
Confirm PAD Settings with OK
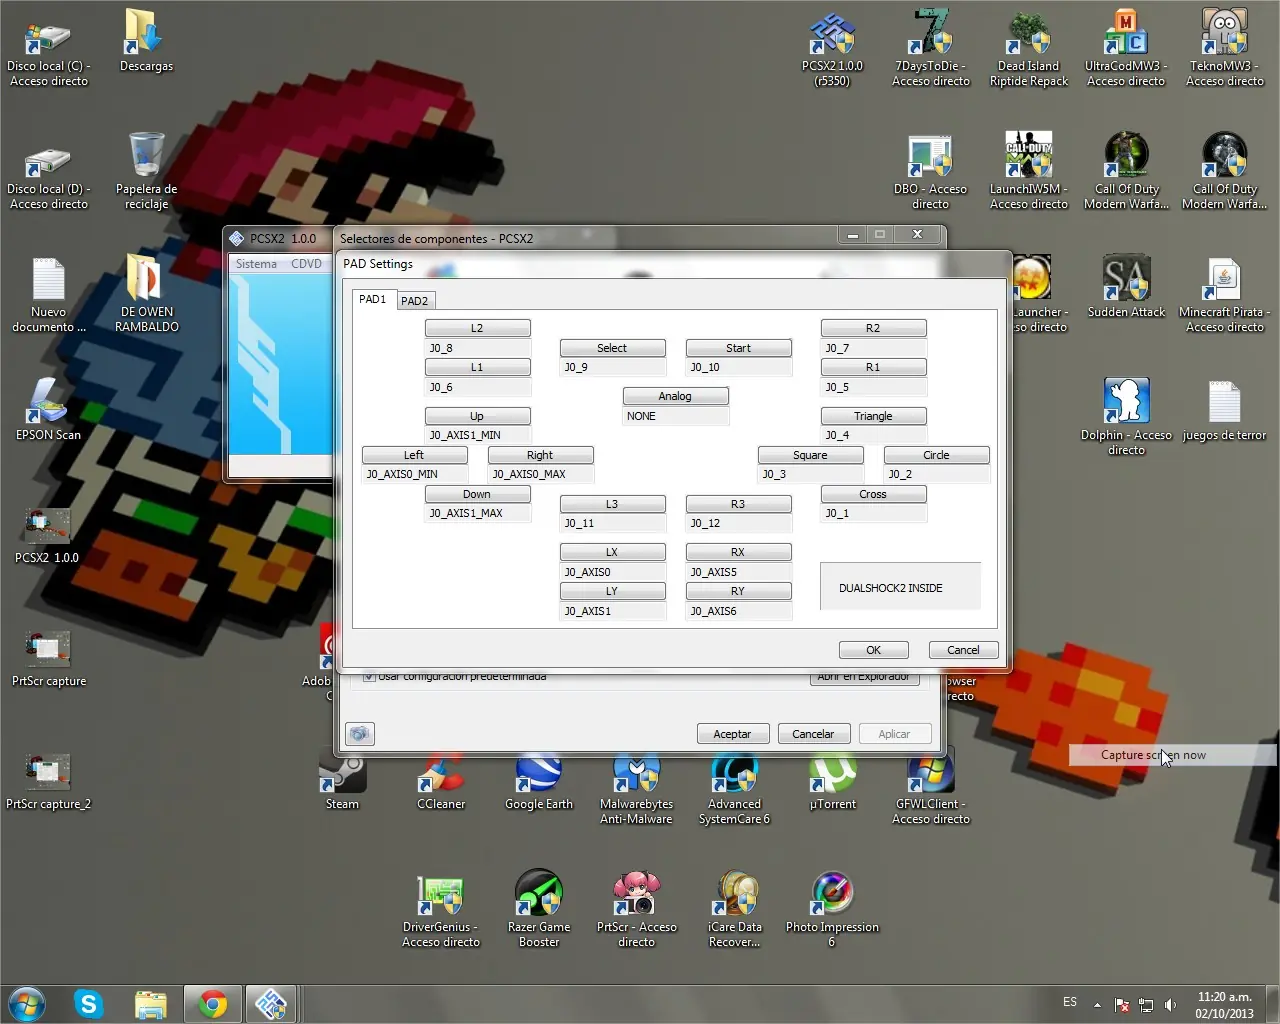pyautogui.click(x=874, y=650)
